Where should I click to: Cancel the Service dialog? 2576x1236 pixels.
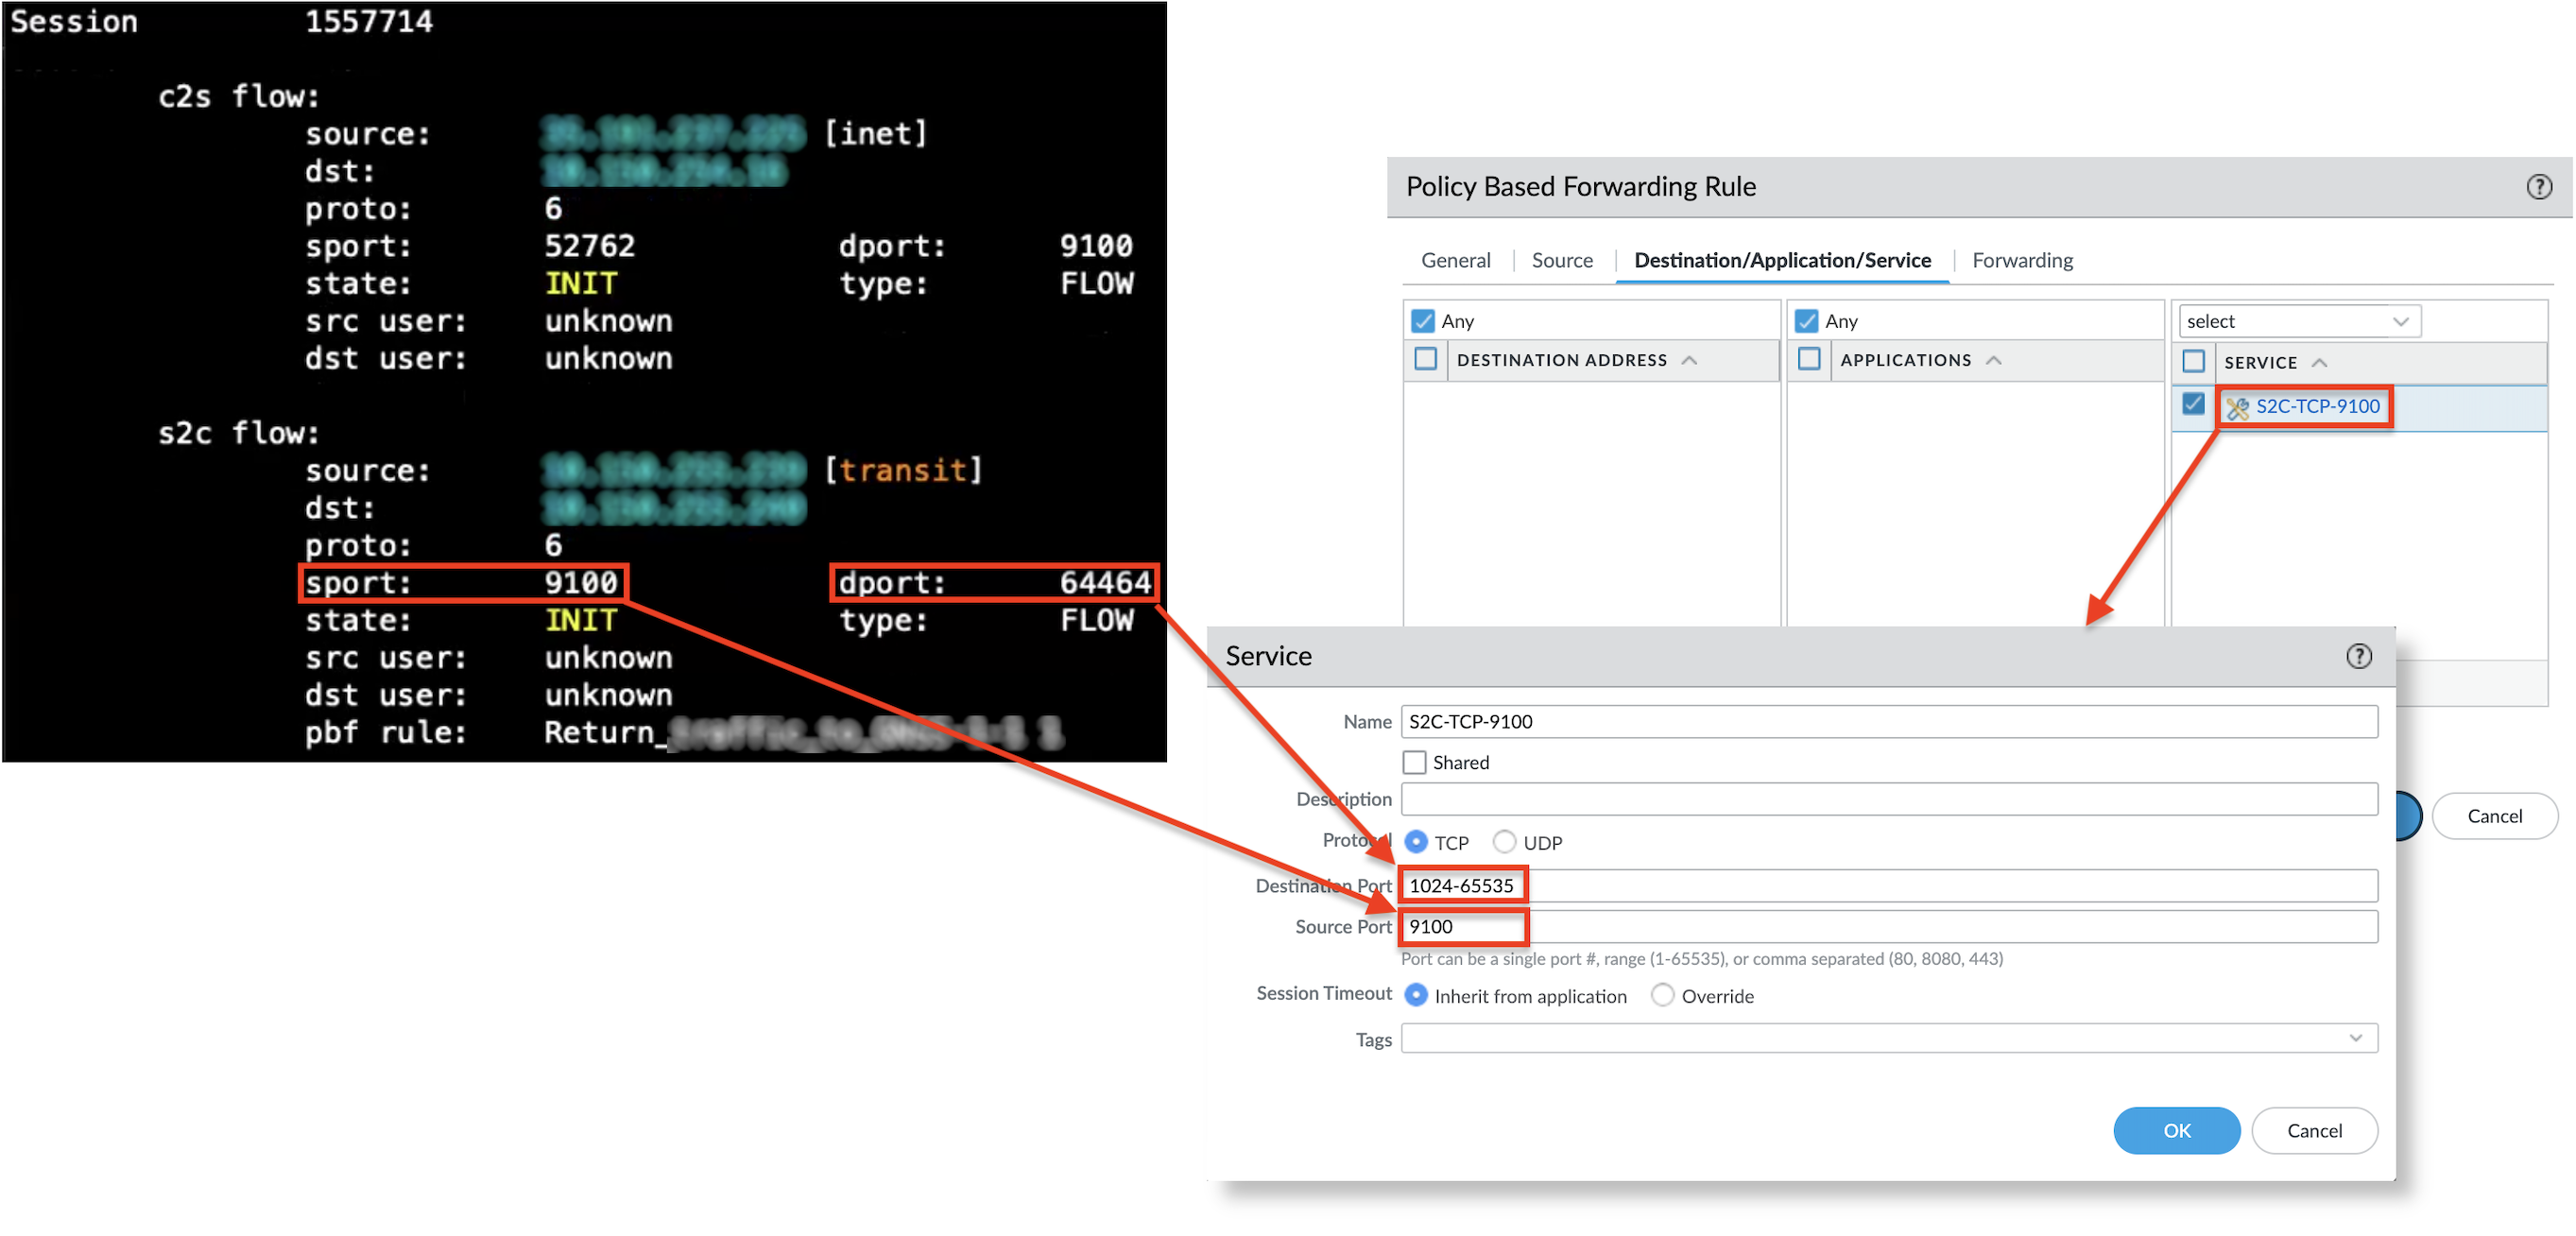2315,1130
